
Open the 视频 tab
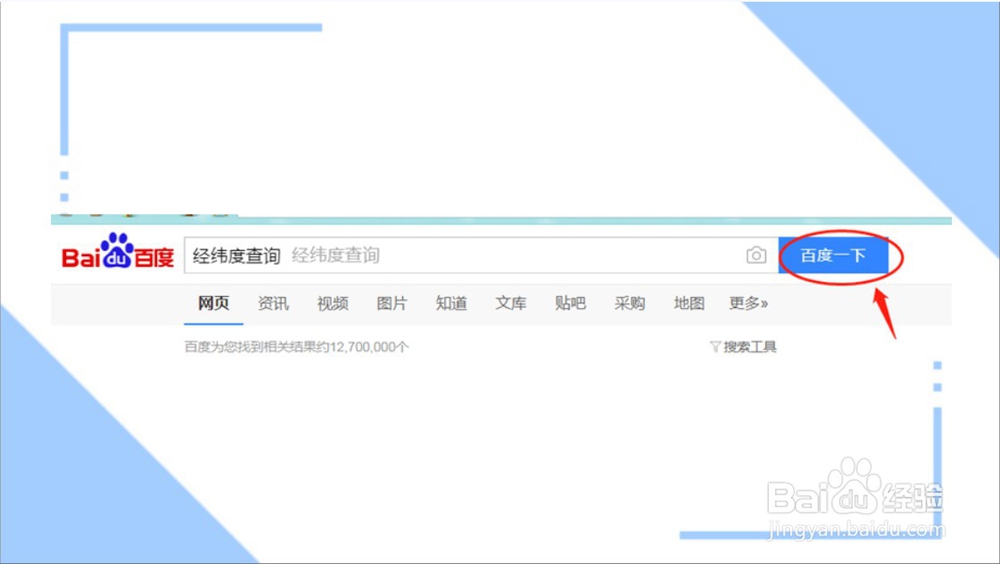(333, 303)
